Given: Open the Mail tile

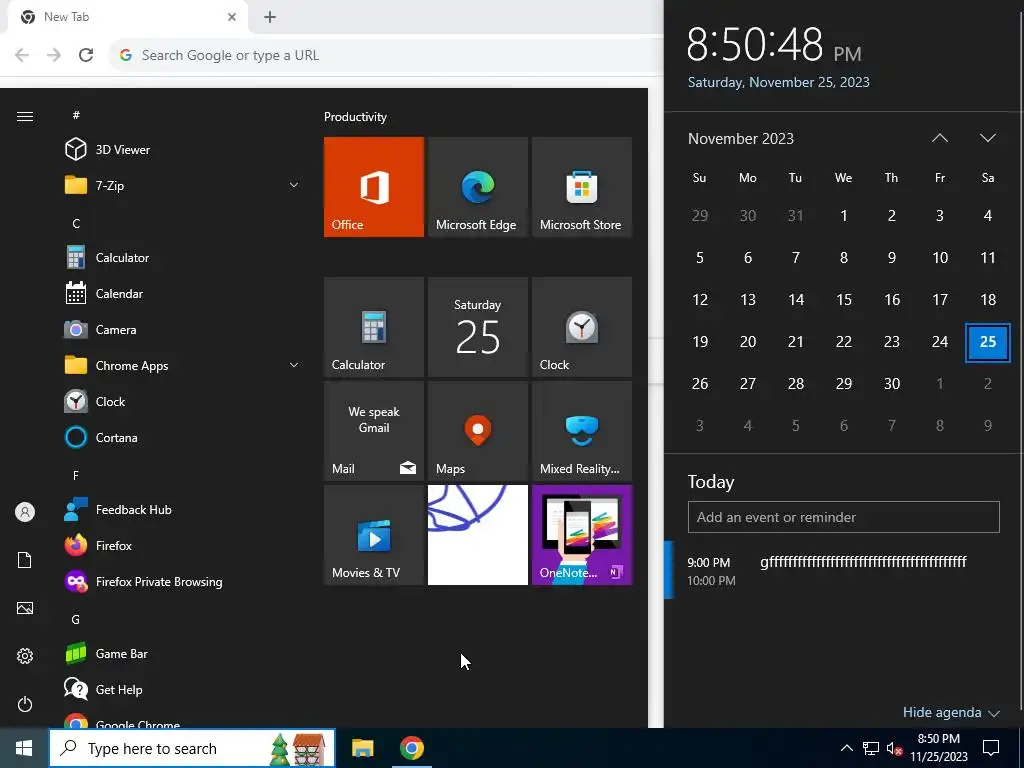Looking at the screenshot, I should pos(374,431).
